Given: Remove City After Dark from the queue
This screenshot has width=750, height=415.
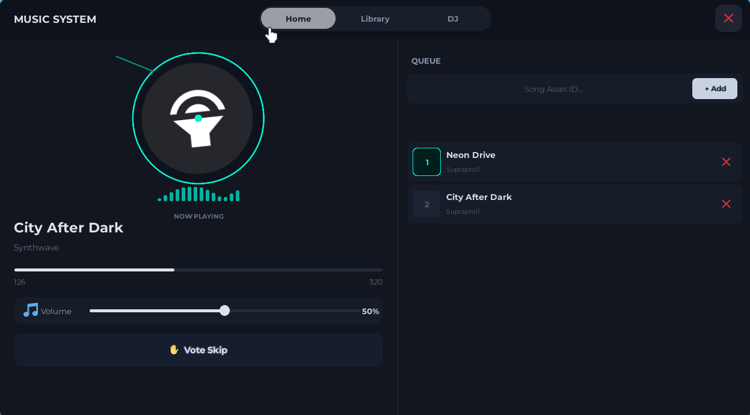Looking at the screenshot, I should point(726,204).
